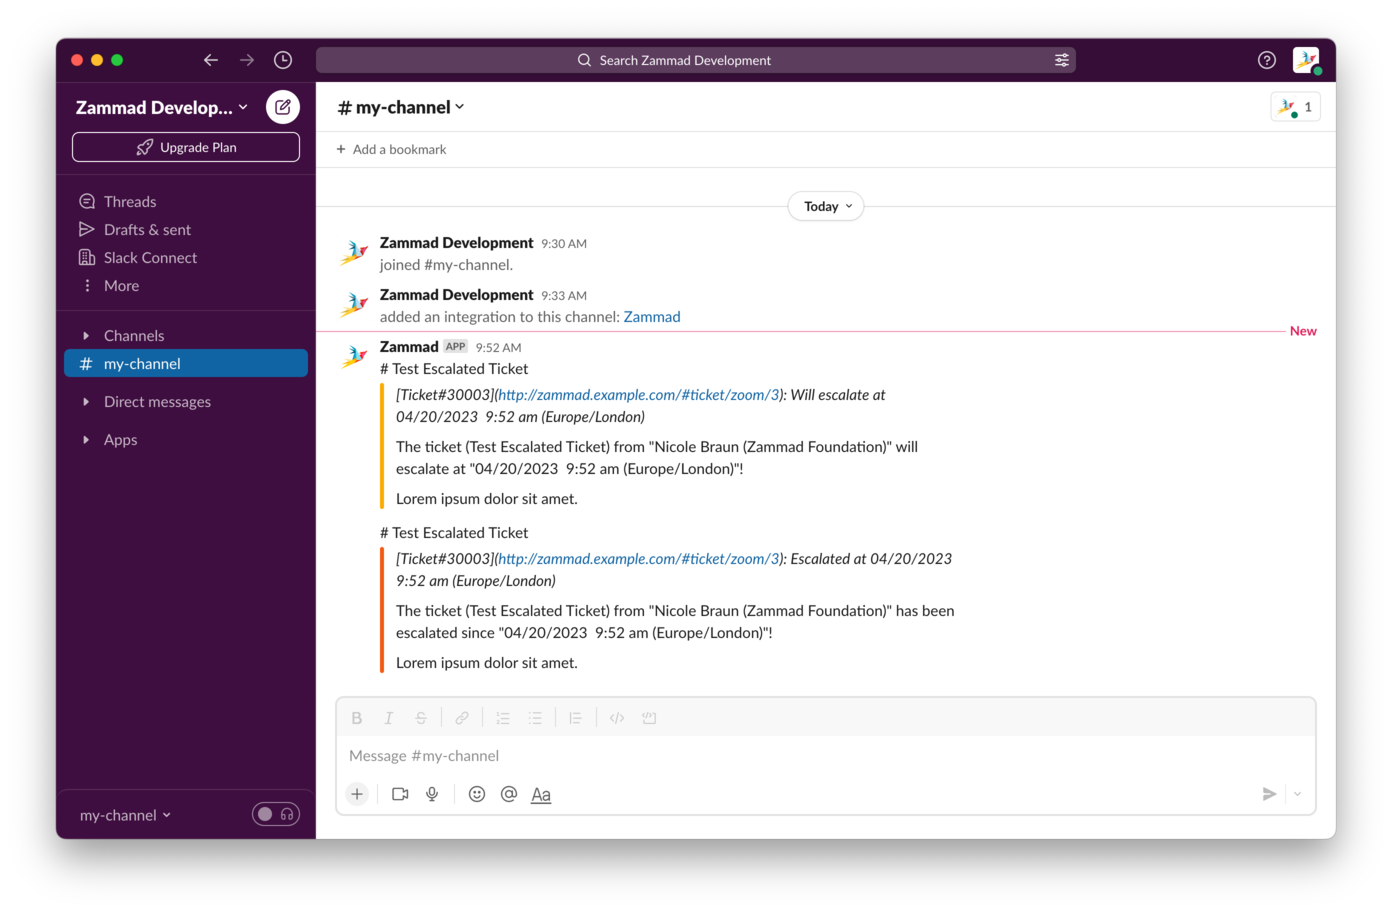Record a video clip
This screenshot has width=1392, height=913.
pyautogui.click(x=400, y=794)
